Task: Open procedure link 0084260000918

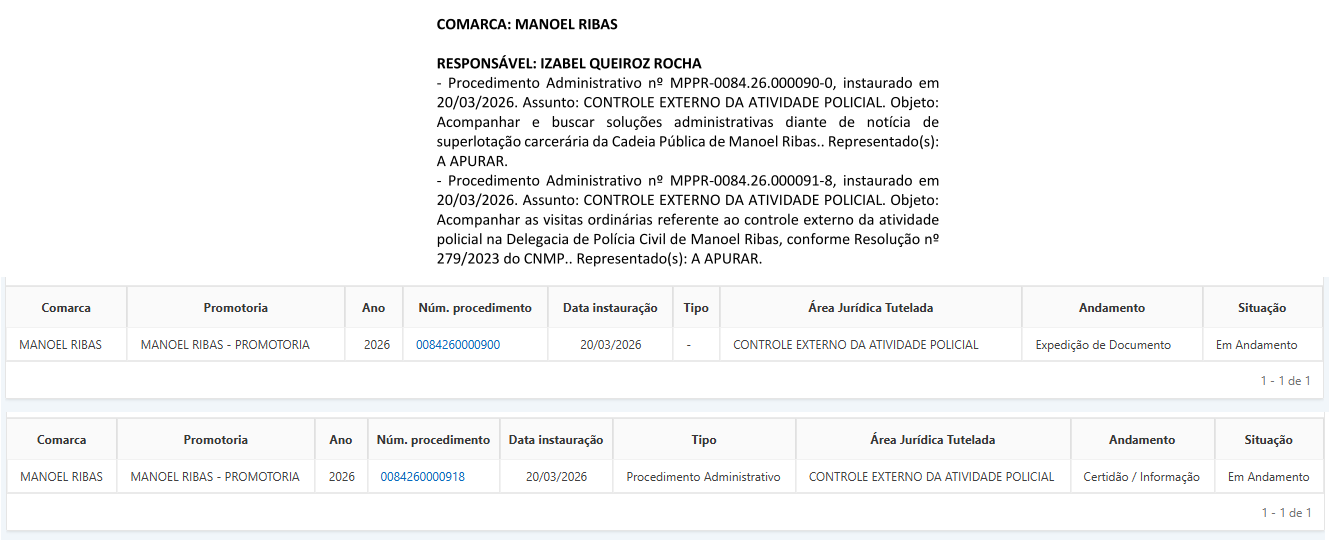Action: [422, 477]
